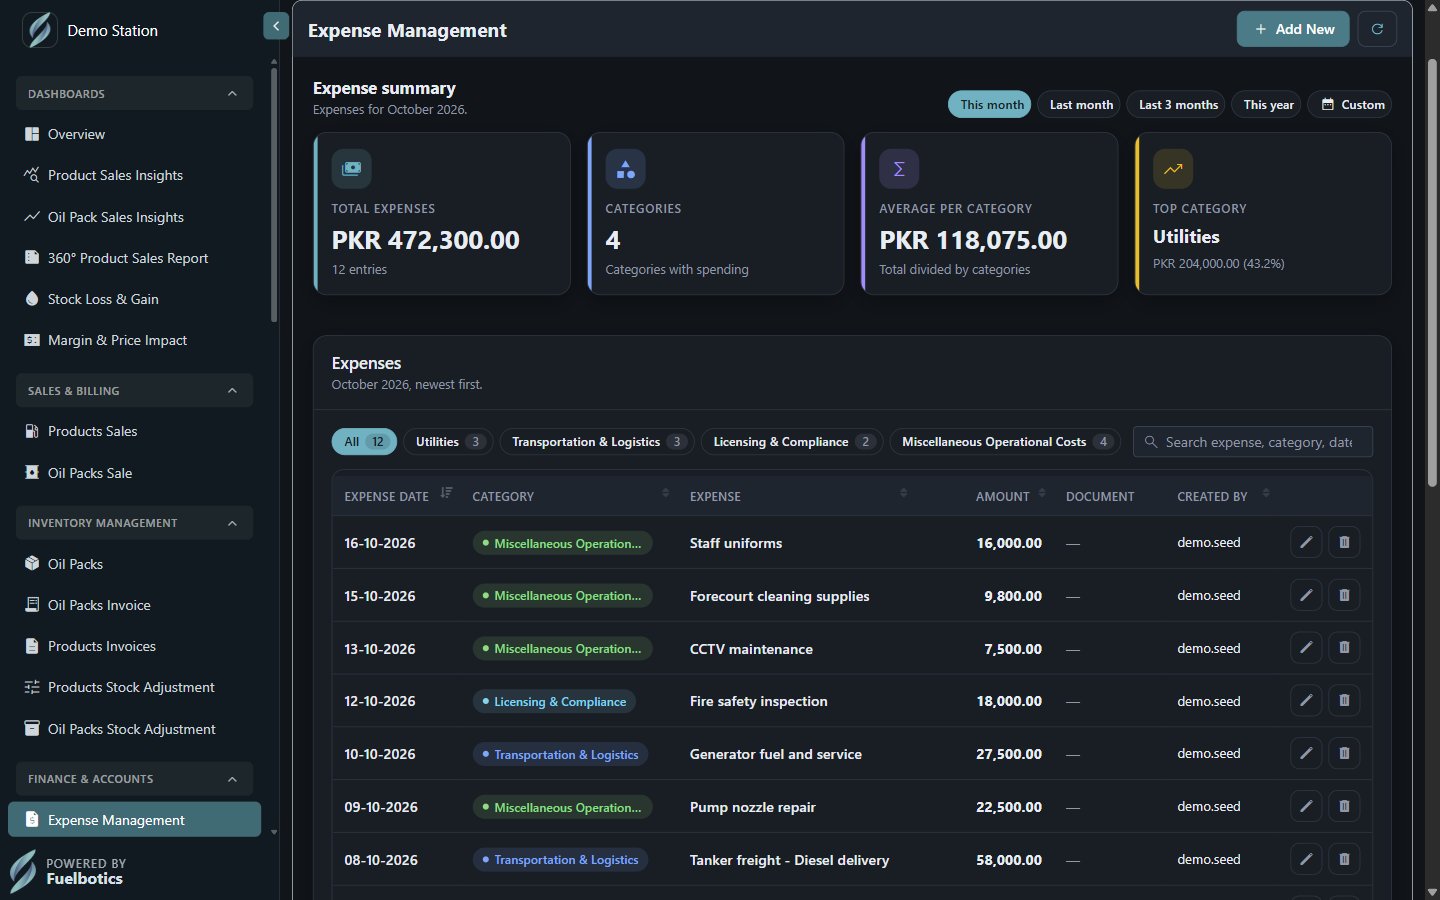The image size is (1440, 900).
Task: Edit Tanker freight - Diesel delivery expense
Action: (x=1306, y=859)
